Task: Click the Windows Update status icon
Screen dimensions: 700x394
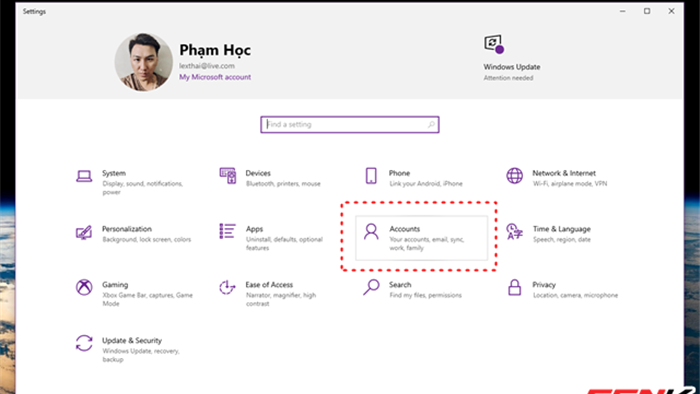Action: coord(494,44)
